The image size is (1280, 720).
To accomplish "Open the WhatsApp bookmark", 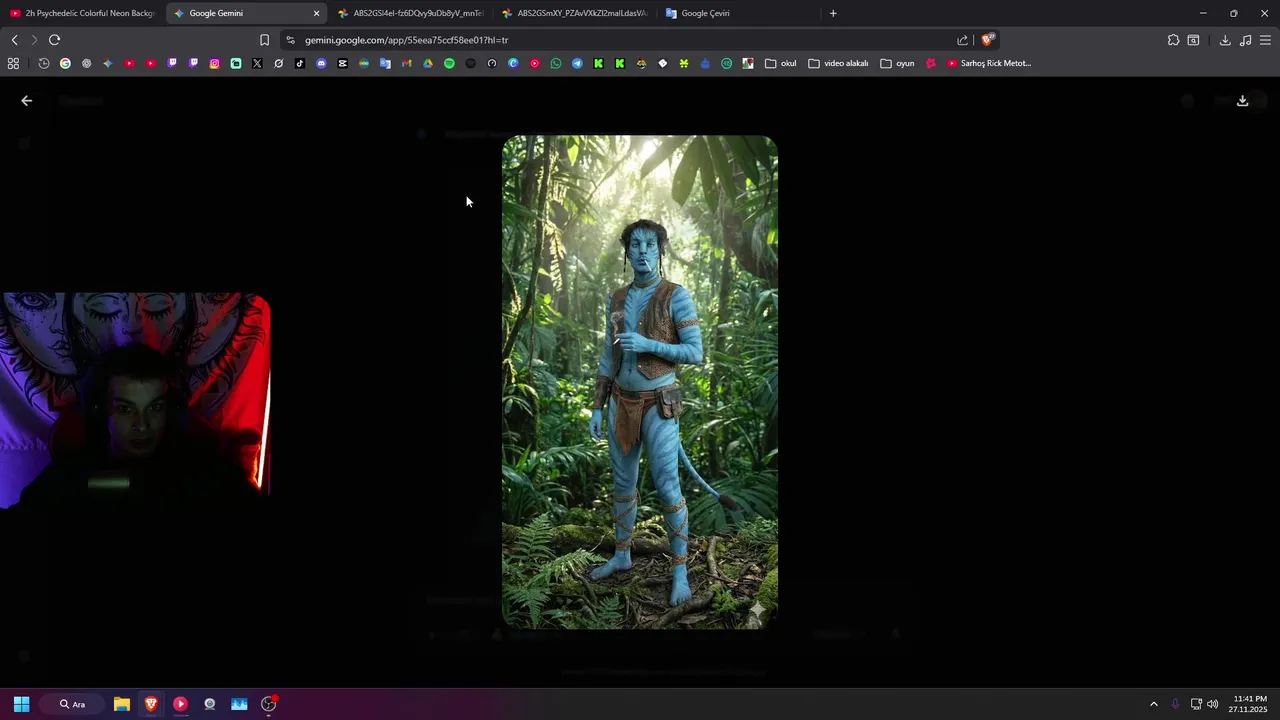I will pyautogui.click(x=556, y=63).
